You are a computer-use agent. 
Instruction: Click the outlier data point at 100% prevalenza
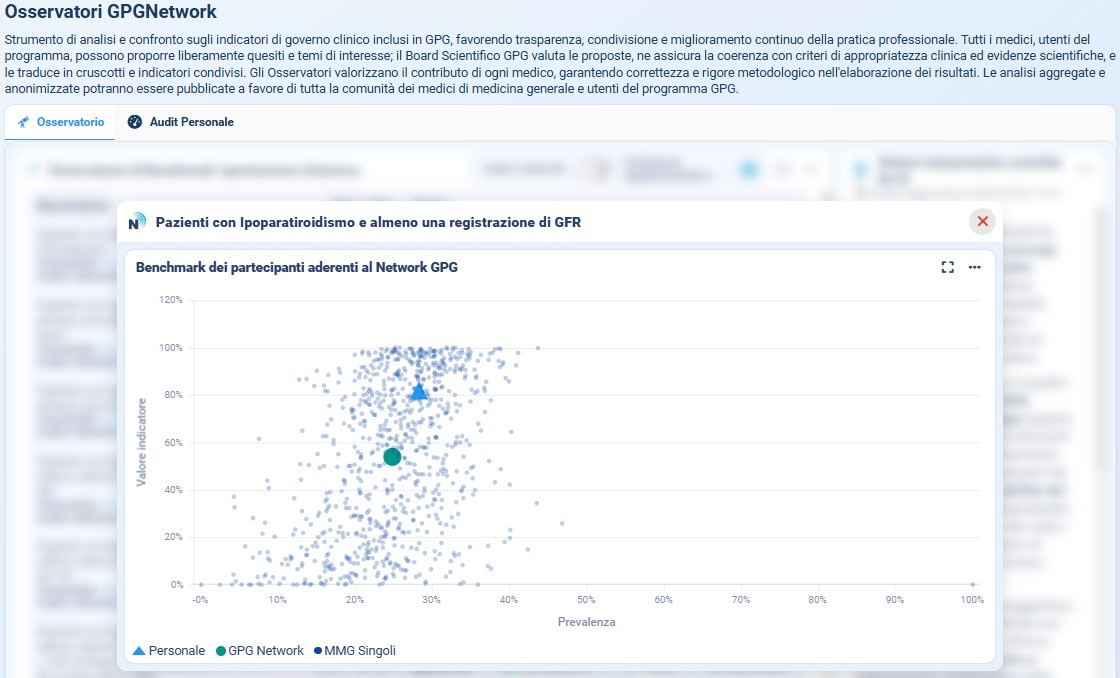[x=973, y=584]
